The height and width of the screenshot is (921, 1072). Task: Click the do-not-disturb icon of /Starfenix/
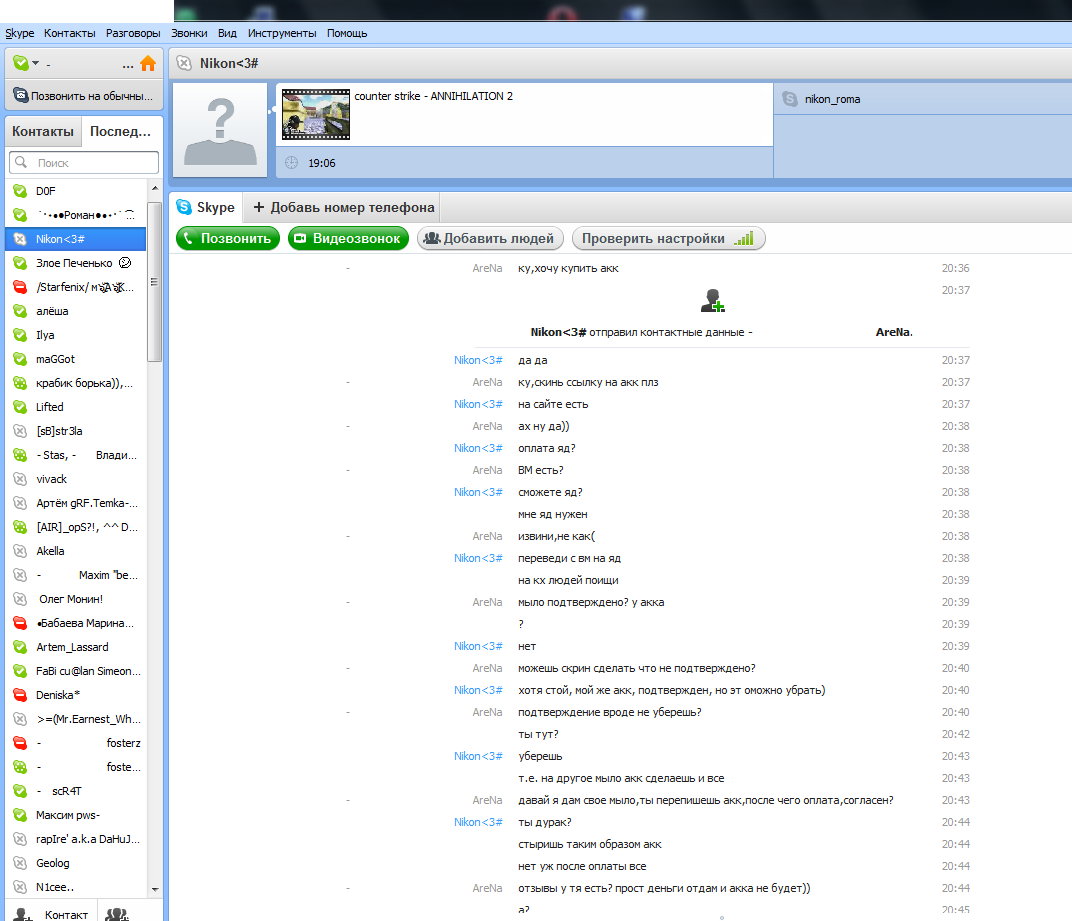tap(20, 287)
